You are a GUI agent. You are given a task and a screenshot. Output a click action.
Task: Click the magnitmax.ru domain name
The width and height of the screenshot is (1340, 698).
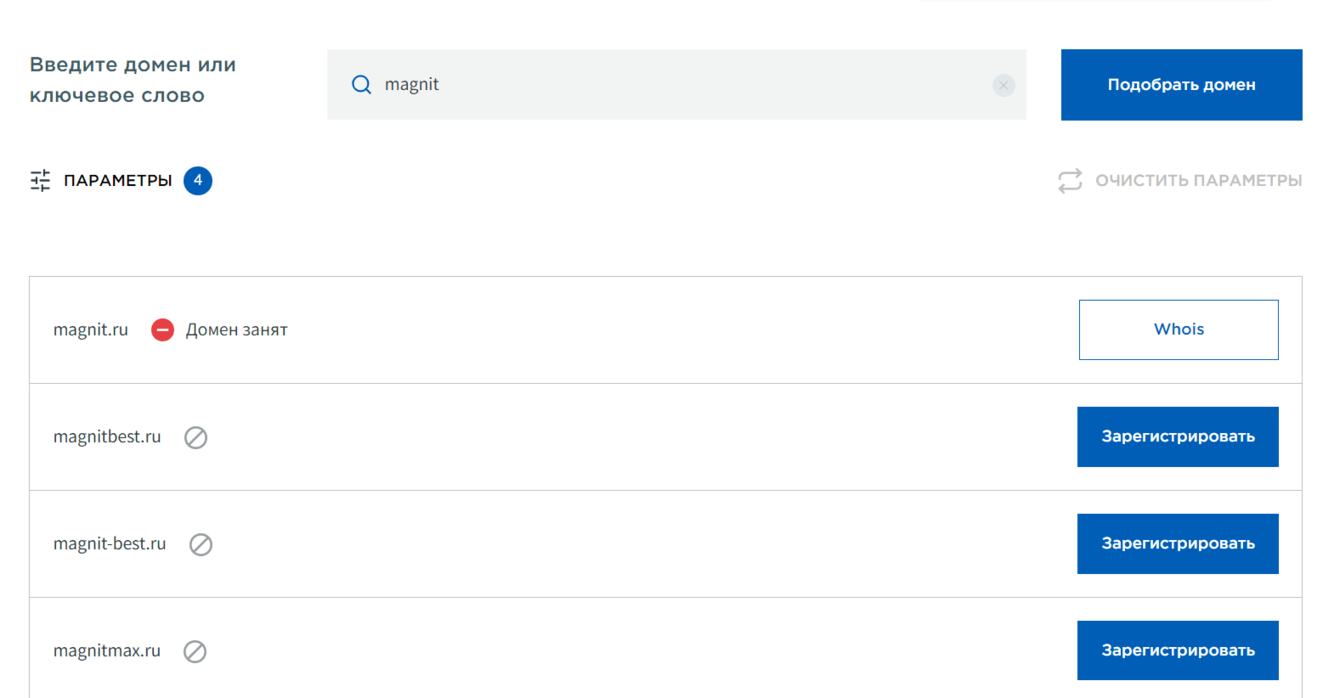pyautogui.click(x=107, y=651)
